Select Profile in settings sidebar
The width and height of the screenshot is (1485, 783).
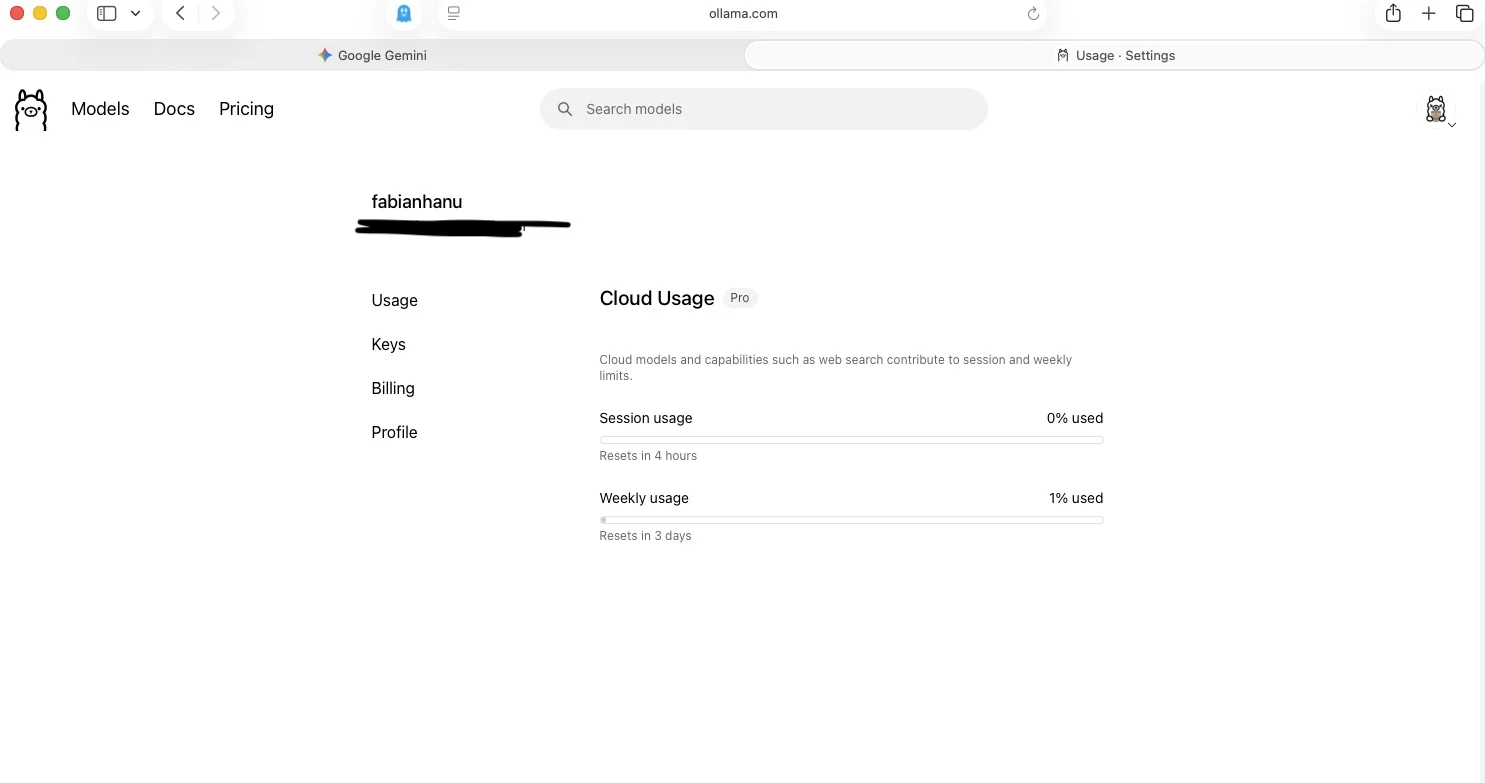tap(394, 432)
